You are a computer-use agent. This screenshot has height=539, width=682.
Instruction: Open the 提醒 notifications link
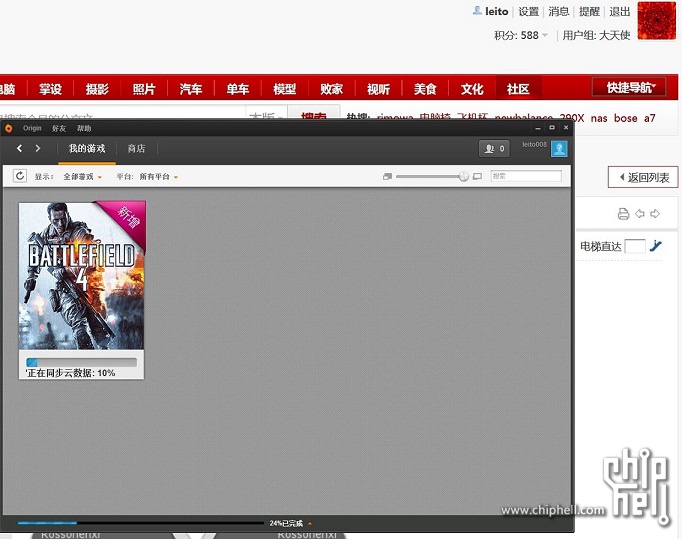(589, 12)
